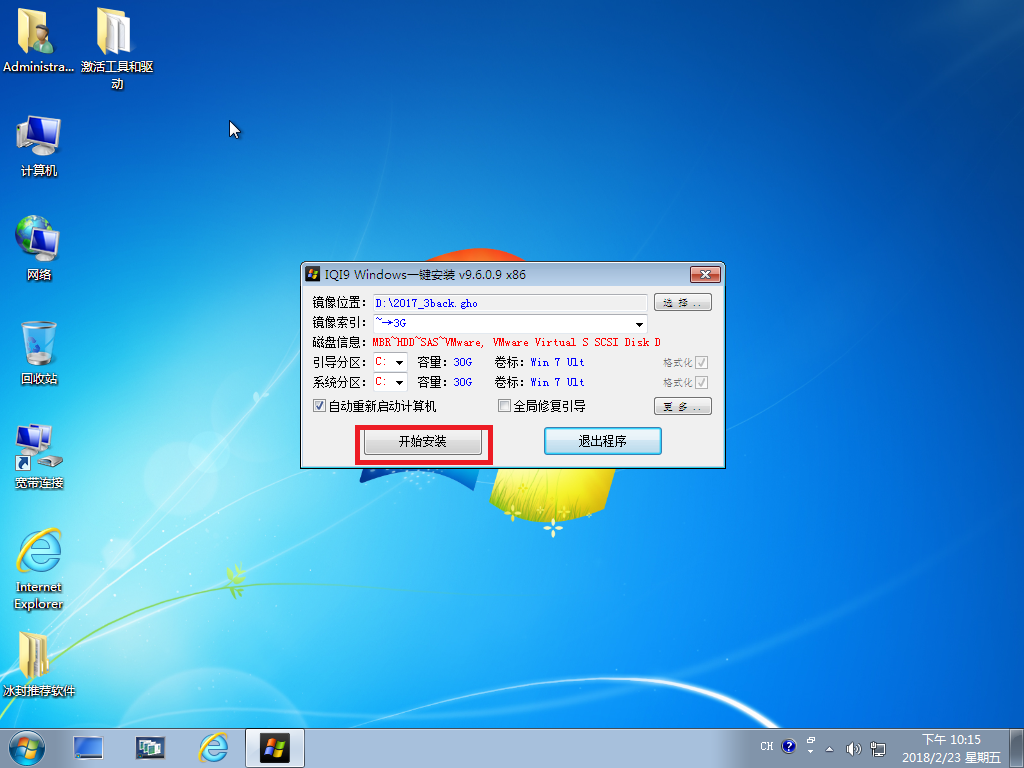Expand the 引导分区 drive dropdown
The image size is (1024, 768).
(399, 362)
